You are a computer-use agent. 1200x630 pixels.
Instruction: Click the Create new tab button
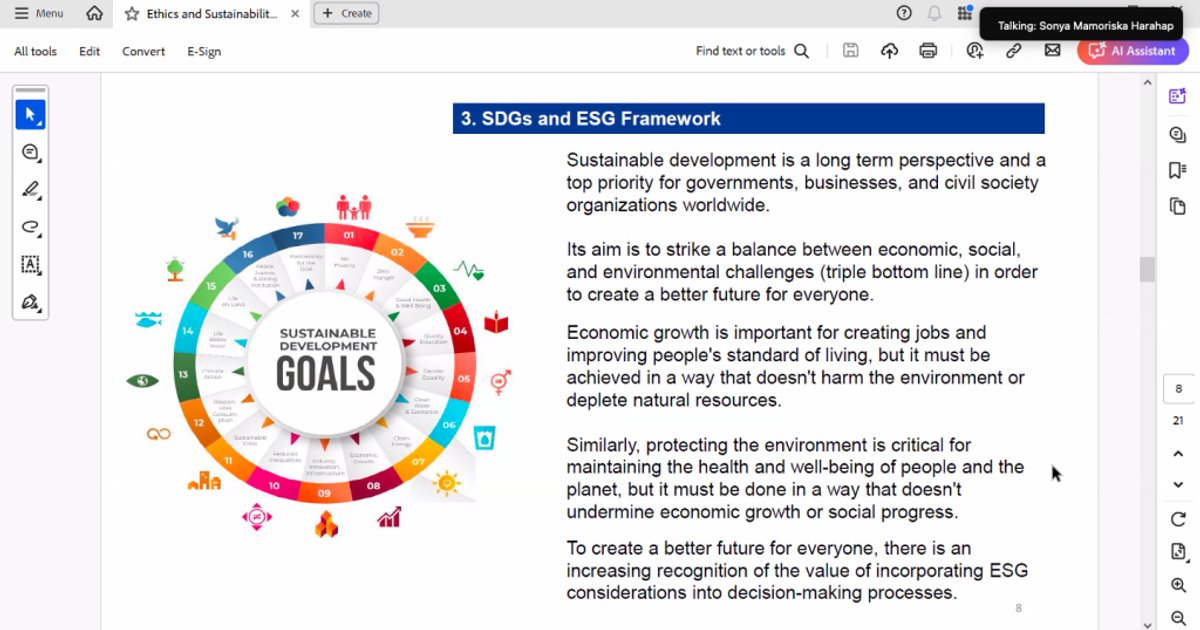(x=346, y=13)
